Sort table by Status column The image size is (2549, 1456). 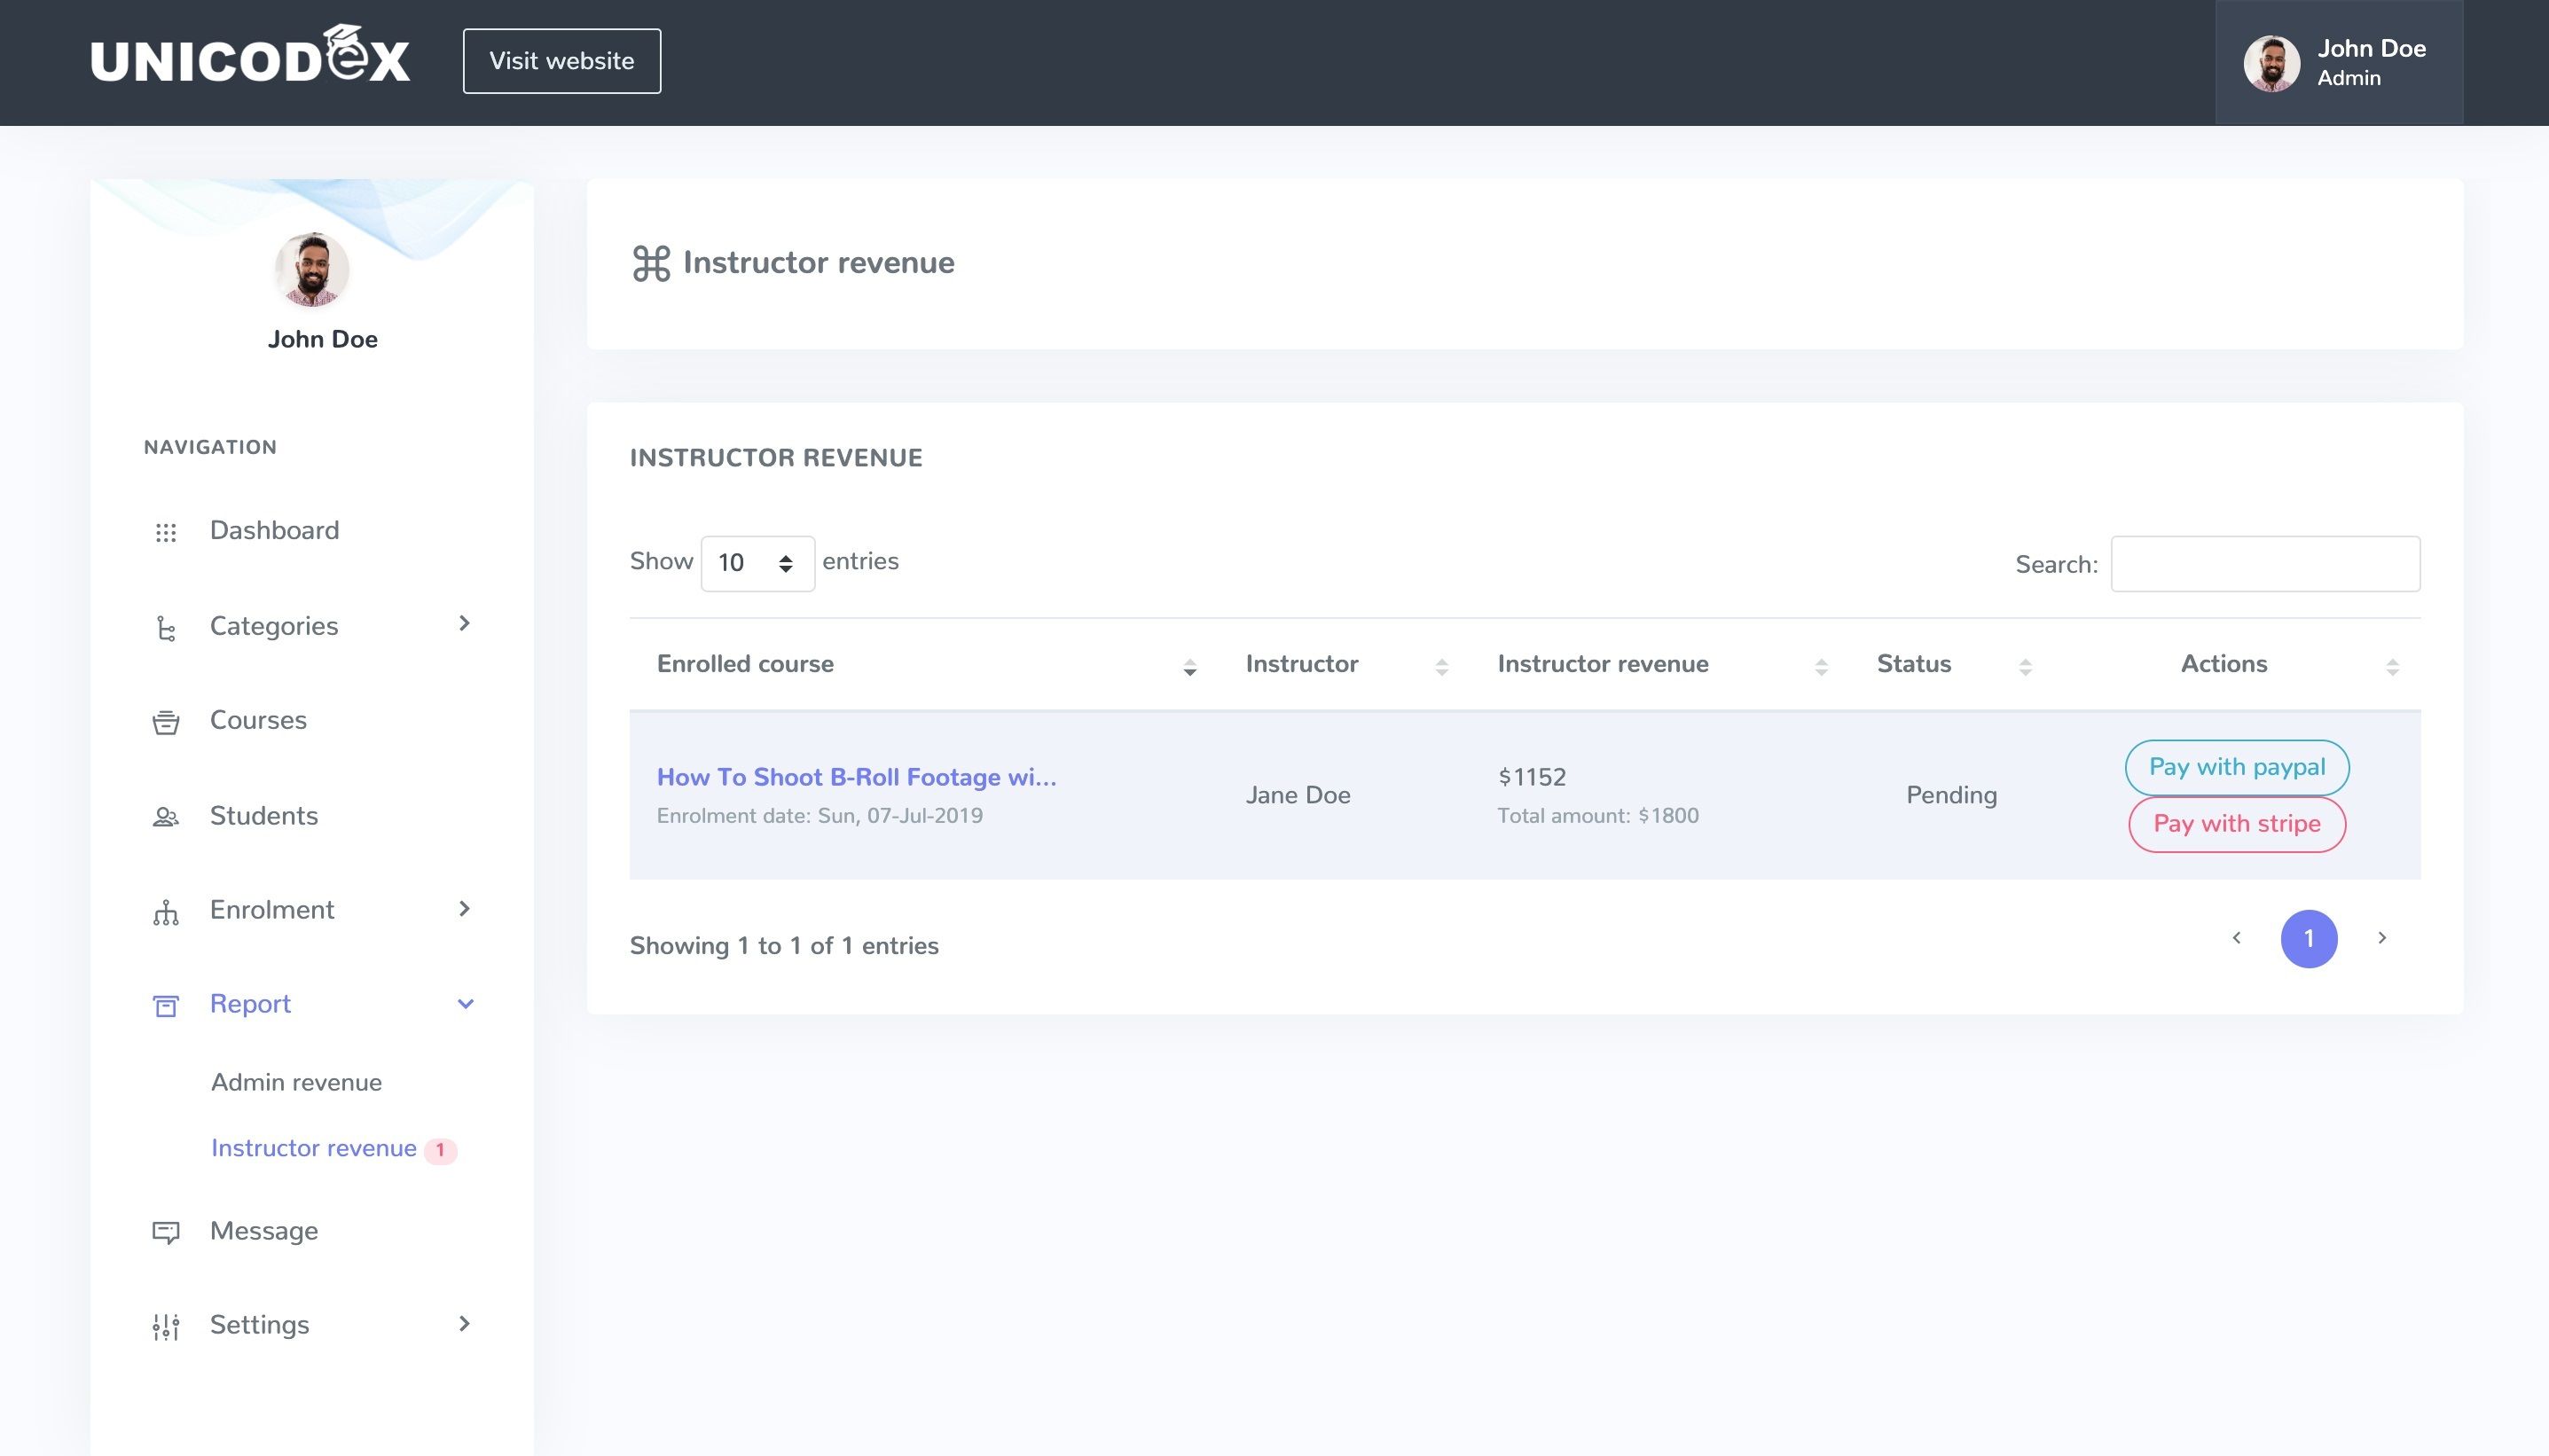coord(1913,664)
